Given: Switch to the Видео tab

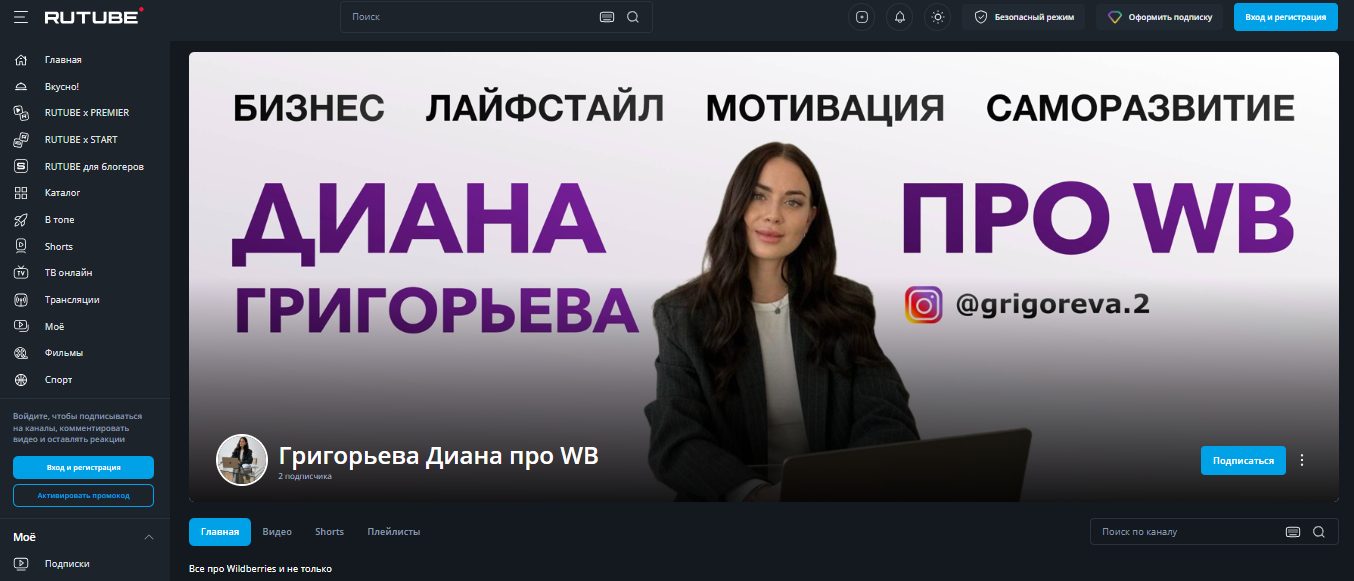Looking at the screenshot, I should (x=277, y=532).
